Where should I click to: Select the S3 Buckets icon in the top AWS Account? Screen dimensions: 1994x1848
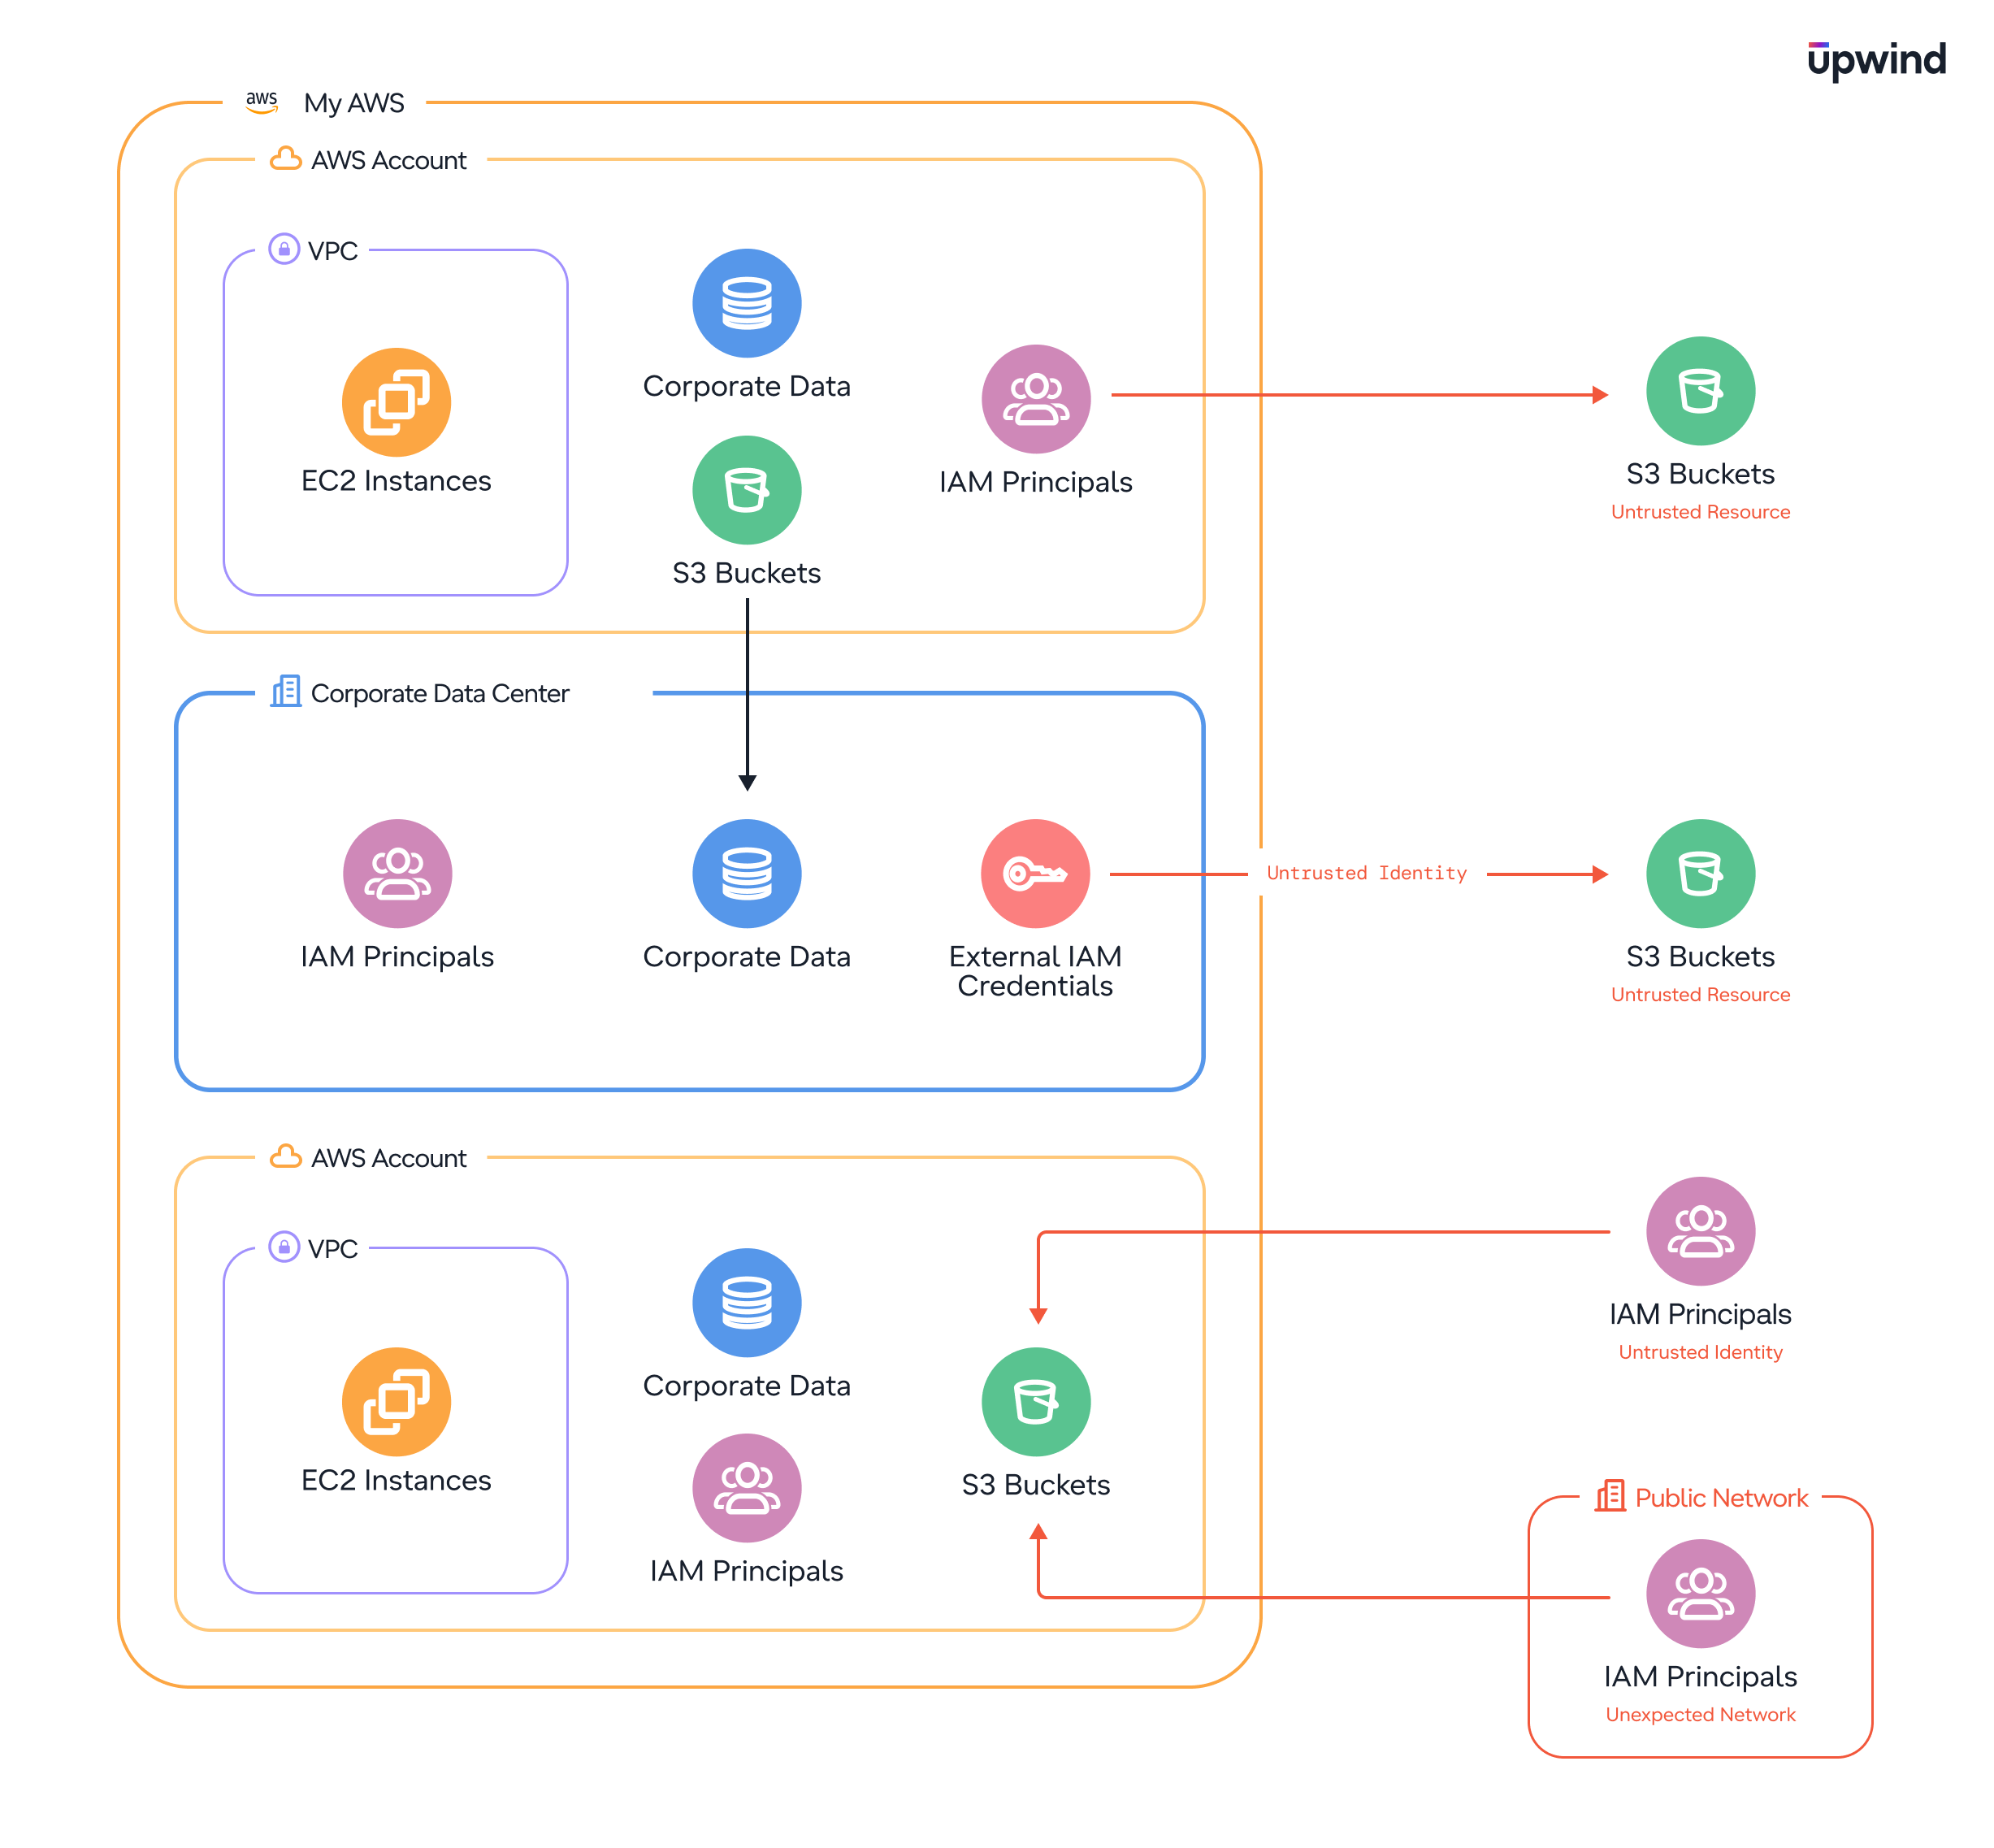pos(747,490)
